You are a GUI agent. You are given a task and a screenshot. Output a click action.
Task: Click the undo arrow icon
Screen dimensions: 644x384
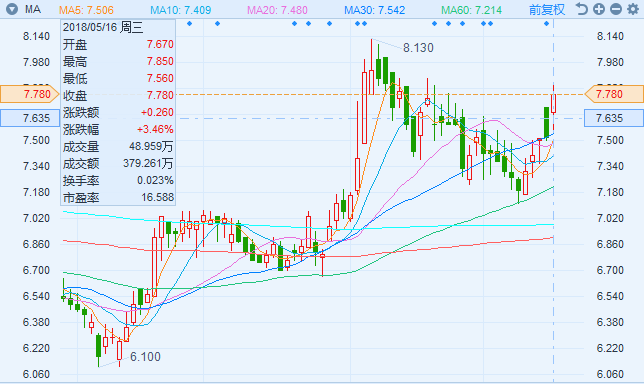click(581, 9)
